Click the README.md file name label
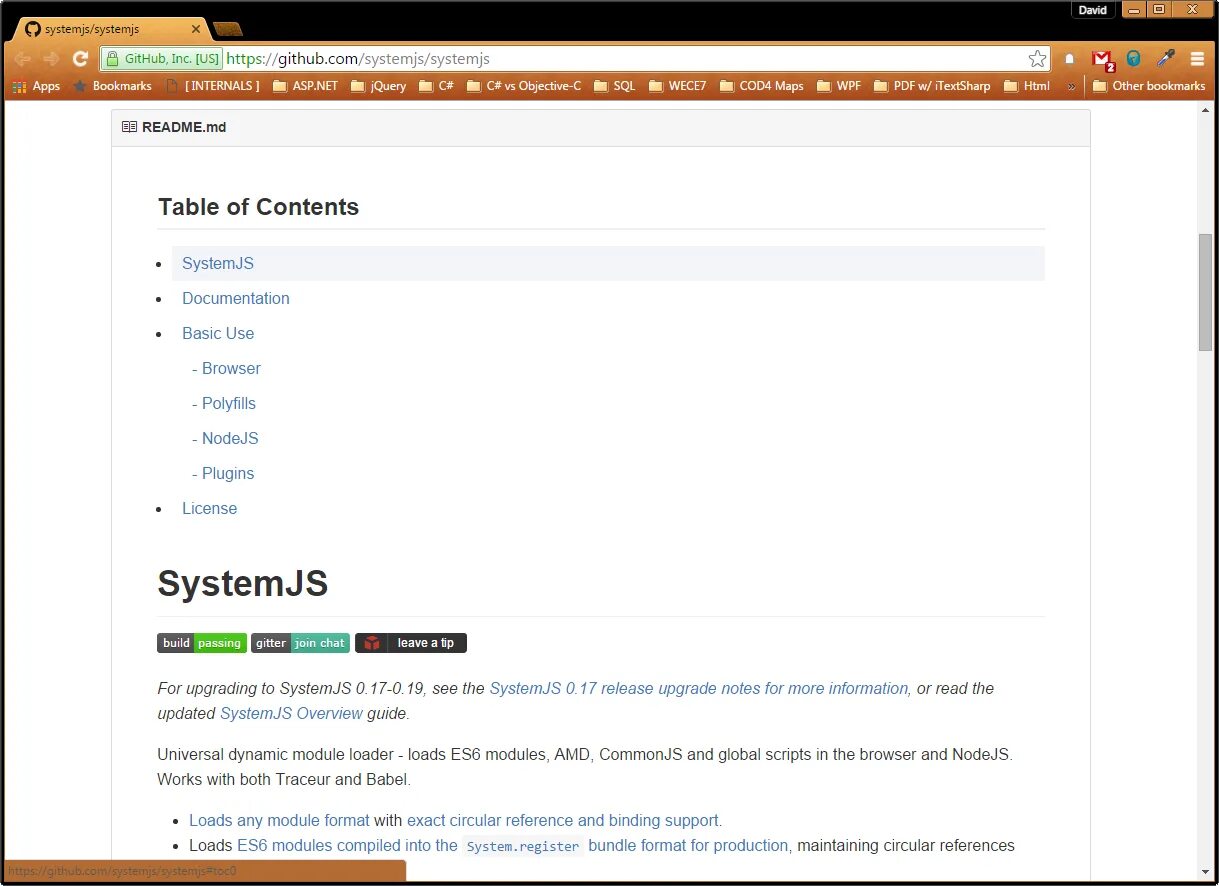Image resolution: width=1219 pixels, height=886 pixels. (184, 127)
